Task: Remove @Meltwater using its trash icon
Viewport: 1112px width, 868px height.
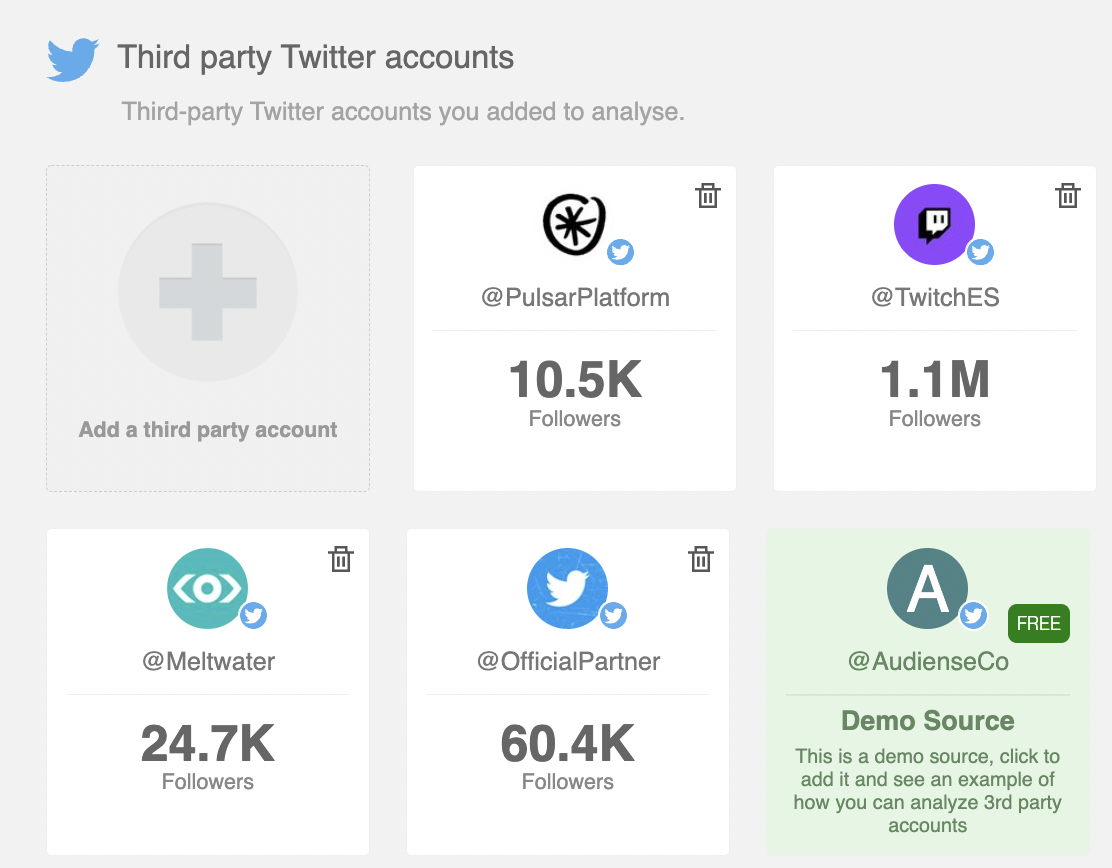Action: click(x=341, y=560)
